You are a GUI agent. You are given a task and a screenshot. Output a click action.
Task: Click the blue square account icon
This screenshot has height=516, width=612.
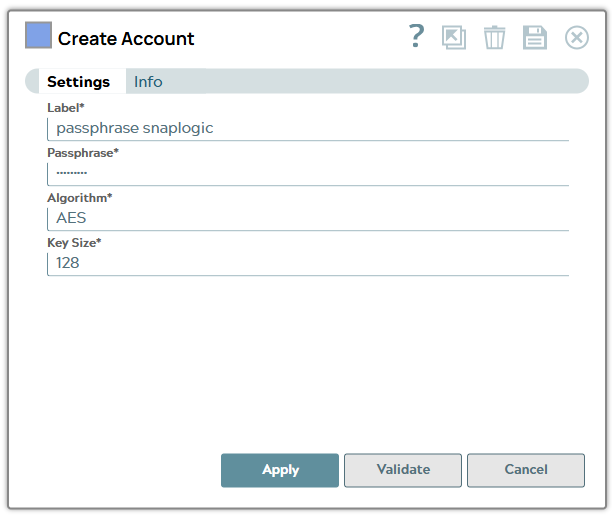pyautogui.click(x=38, y=36)
